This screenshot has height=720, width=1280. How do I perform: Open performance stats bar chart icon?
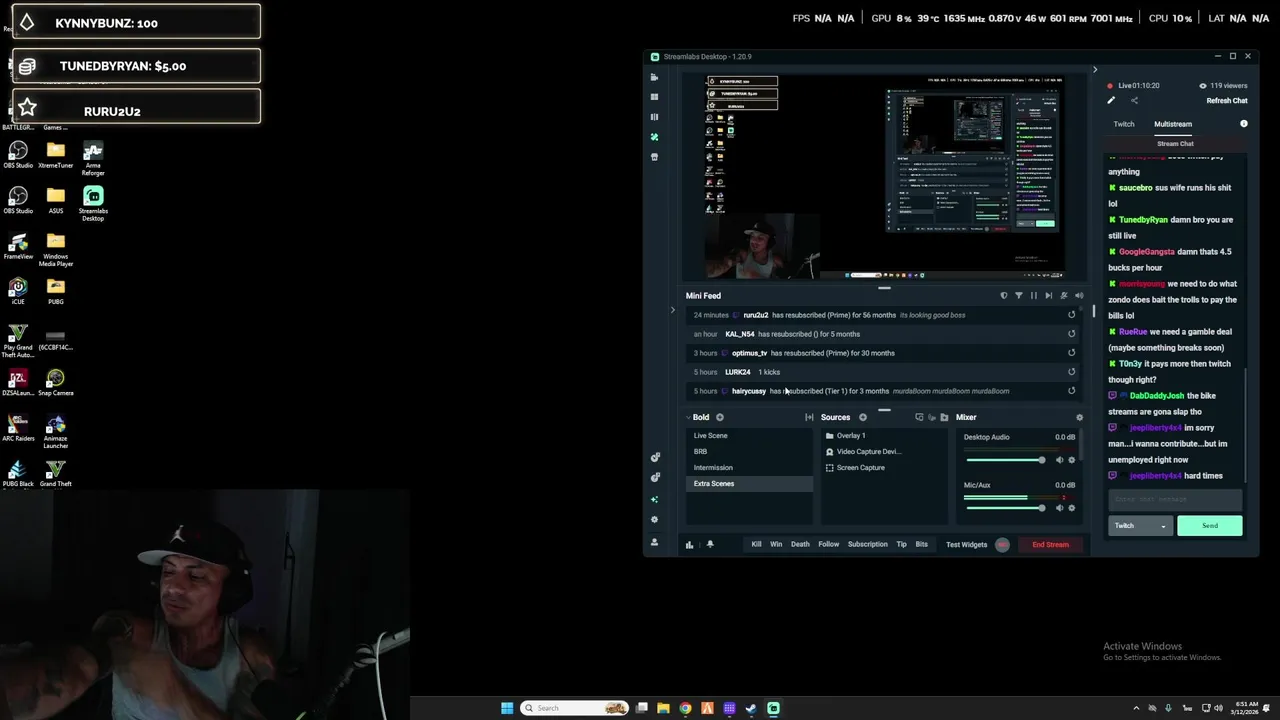tap(689, 545)
